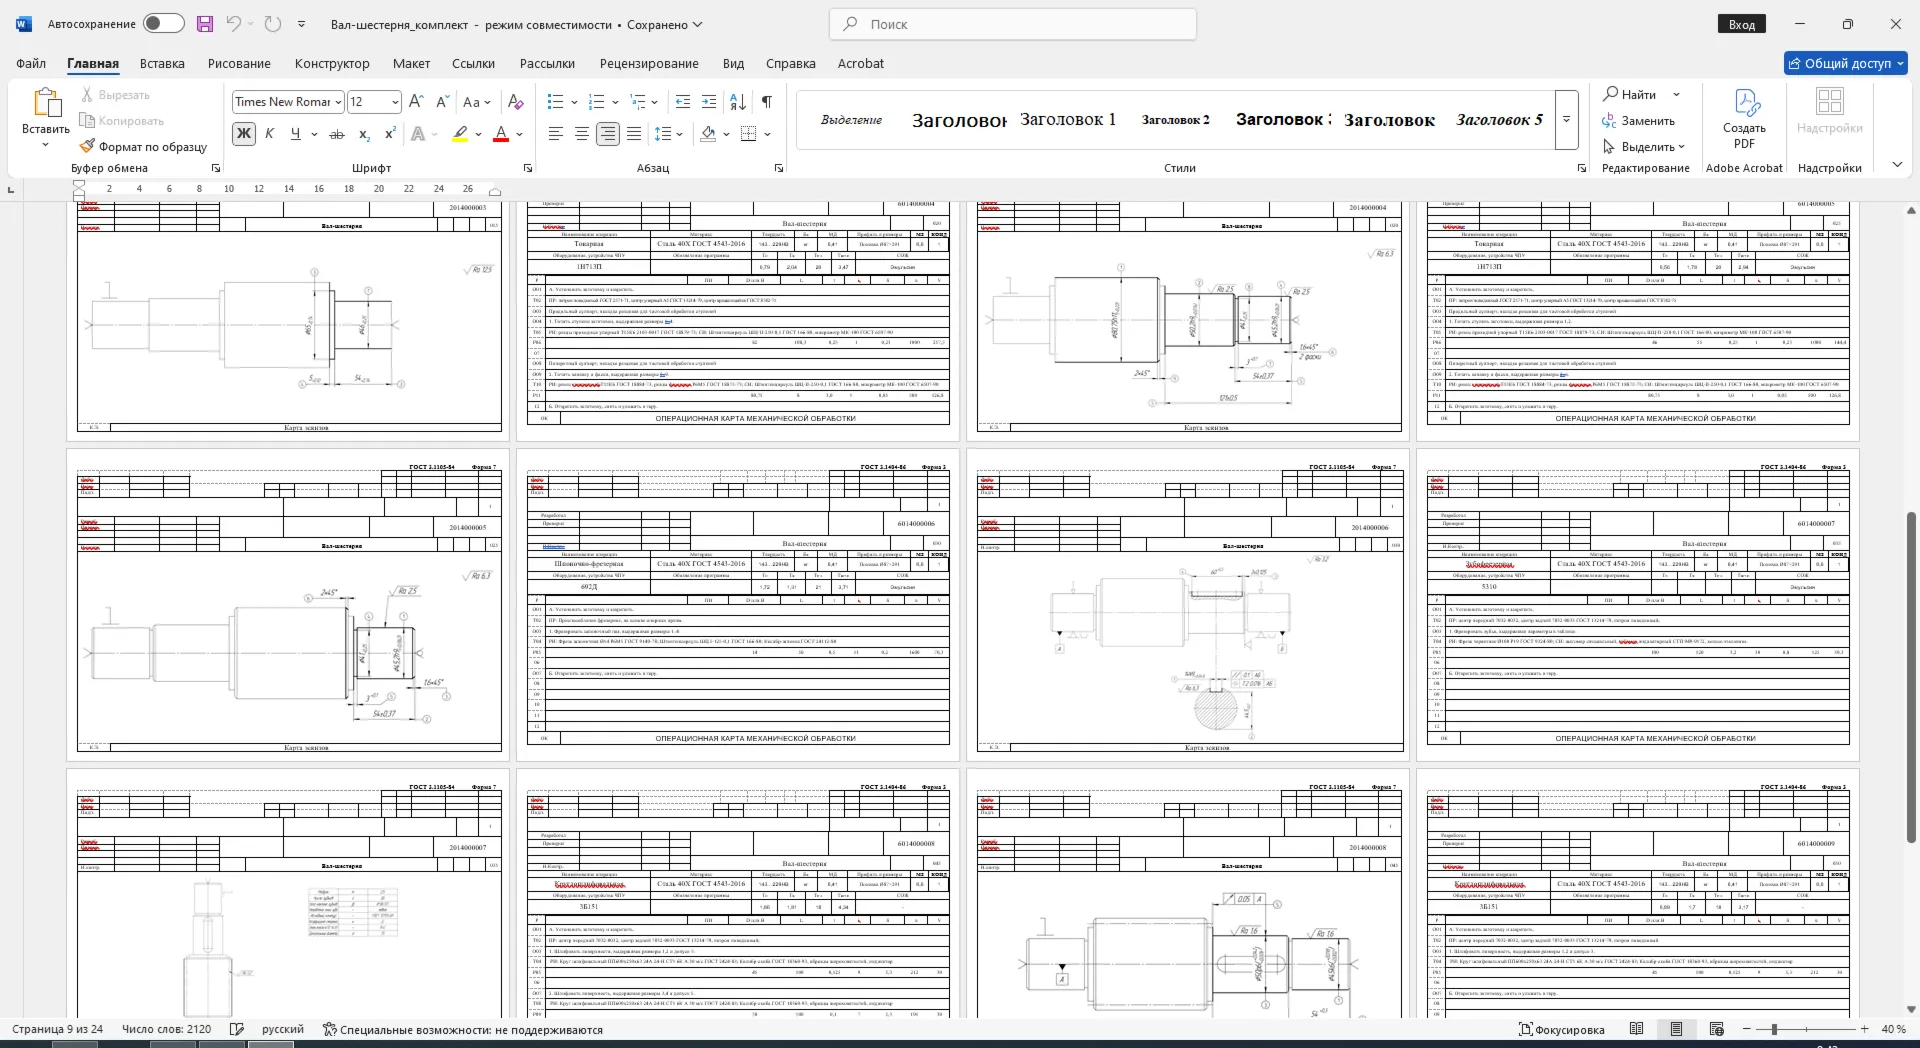The height and width of the screenshot is (1048, 1920).
Task: Open the Review (Рецензирование) tab
Action: (649, 63)
